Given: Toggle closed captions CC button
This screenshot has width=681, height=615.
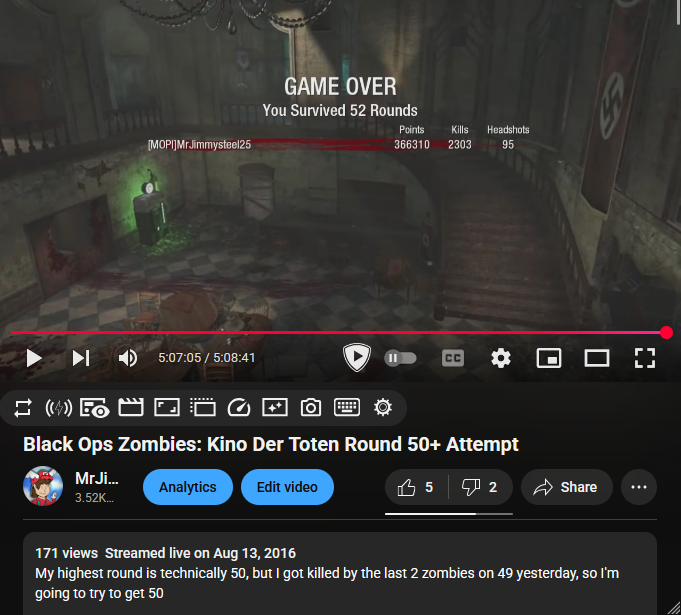Looking at the screenshot, I should [453, 358].
